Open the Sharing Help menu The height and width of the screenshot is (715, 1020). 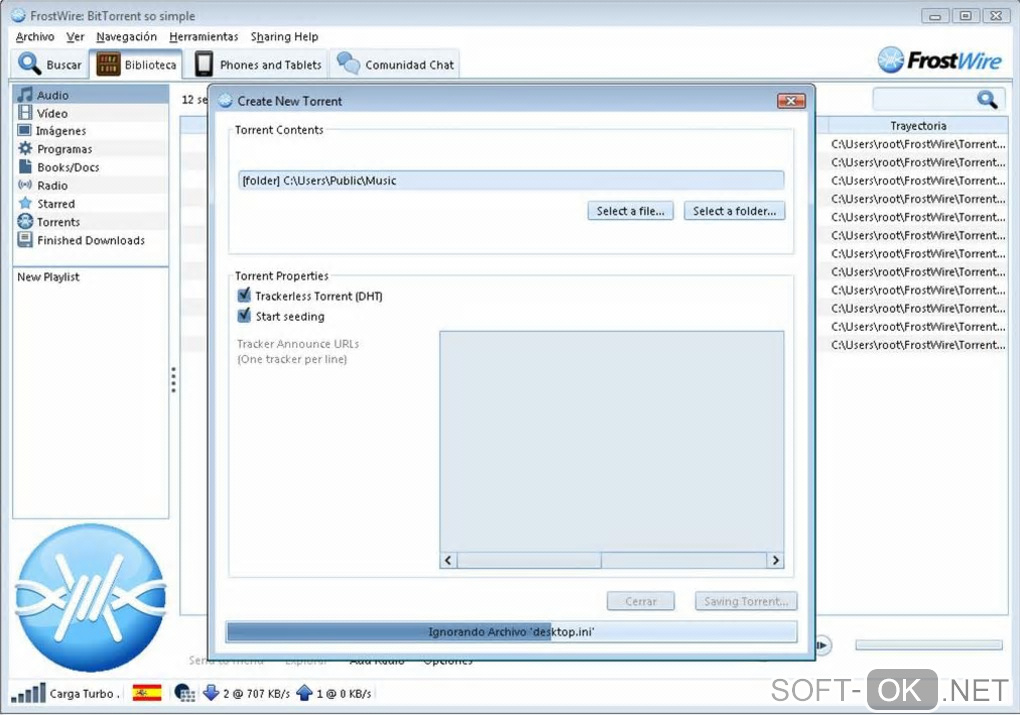pos(284,36)
